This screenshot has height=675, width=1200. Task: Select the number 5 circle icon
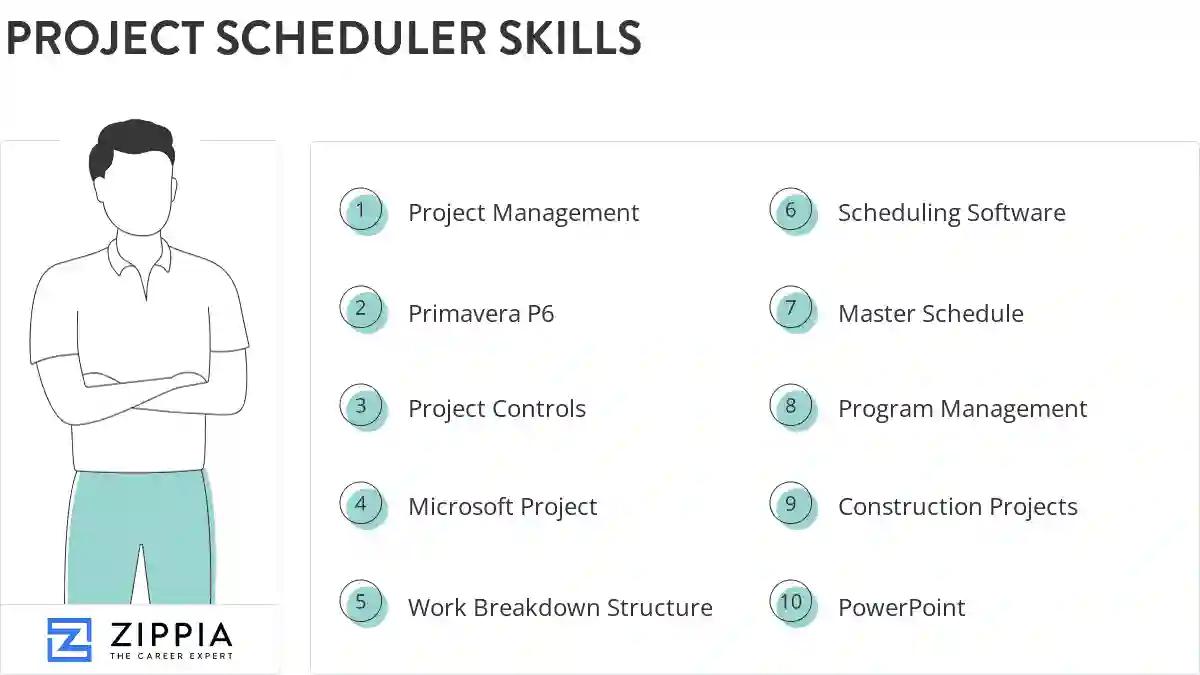(361, 603)
